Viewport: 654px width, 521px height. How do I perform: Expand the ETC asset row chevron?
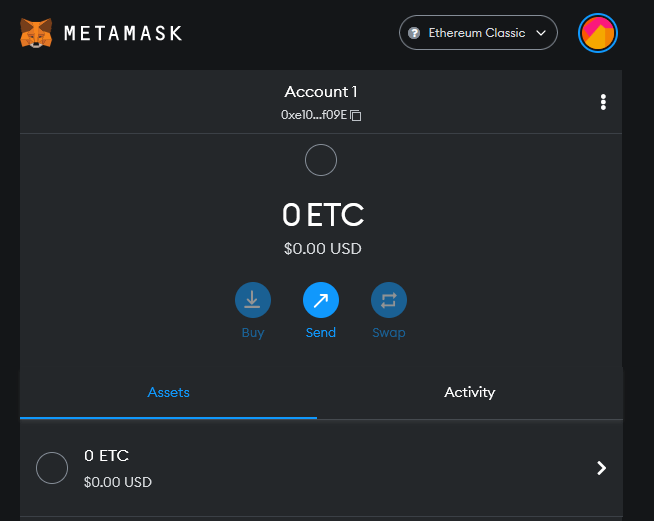[601, 468]
